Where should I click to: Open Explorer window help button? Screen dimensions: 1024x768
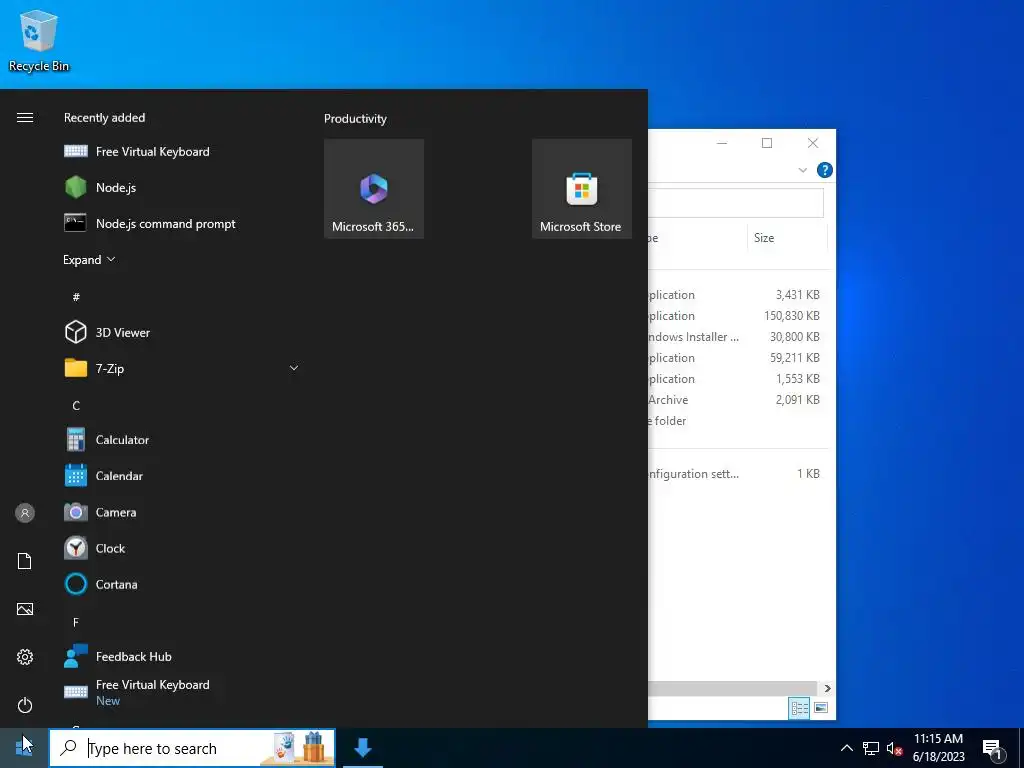(825, 170)
